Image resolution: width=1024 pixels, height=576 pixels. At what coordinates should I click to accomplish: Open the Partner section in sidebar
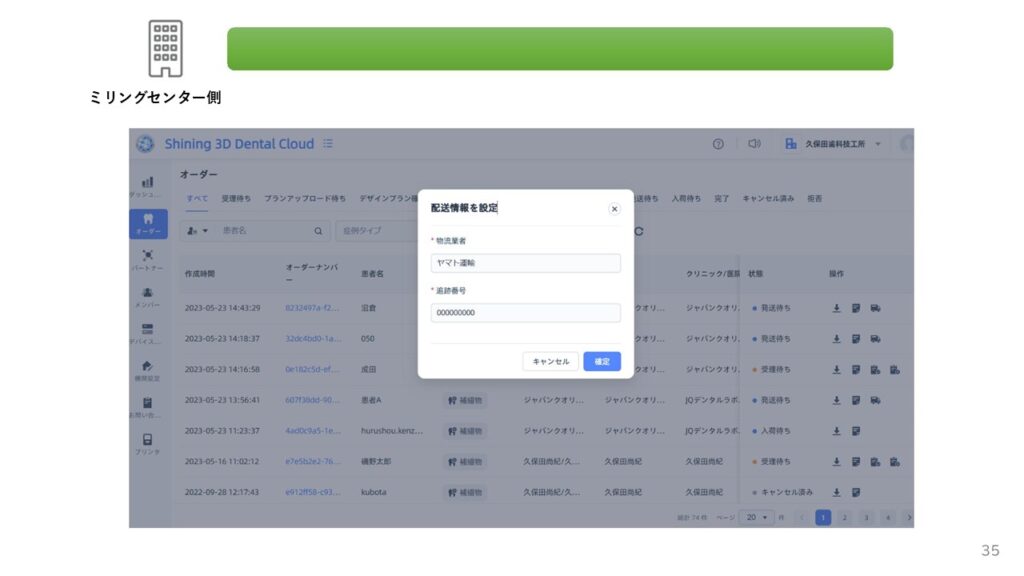click(x=148, y=260)
